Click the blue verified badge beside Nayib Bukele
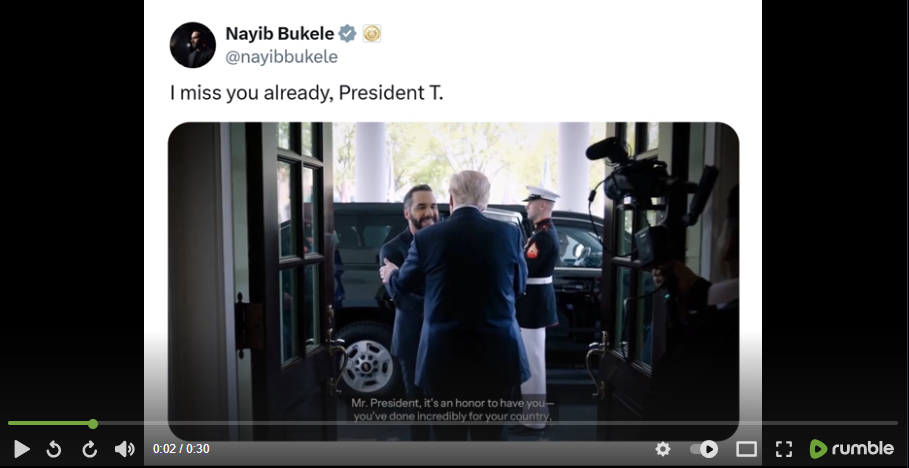 point(347,34)
